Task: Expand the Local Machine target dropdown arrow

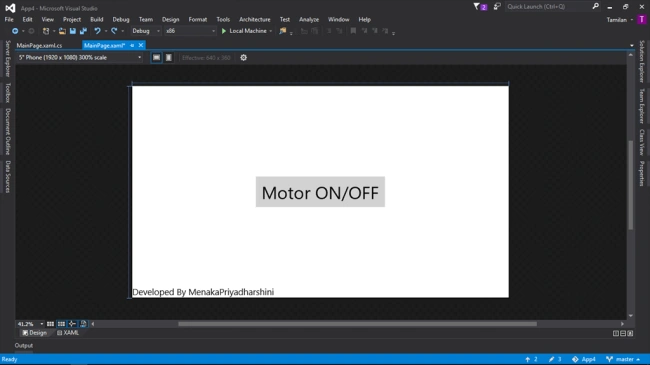Action: (271, 31)
